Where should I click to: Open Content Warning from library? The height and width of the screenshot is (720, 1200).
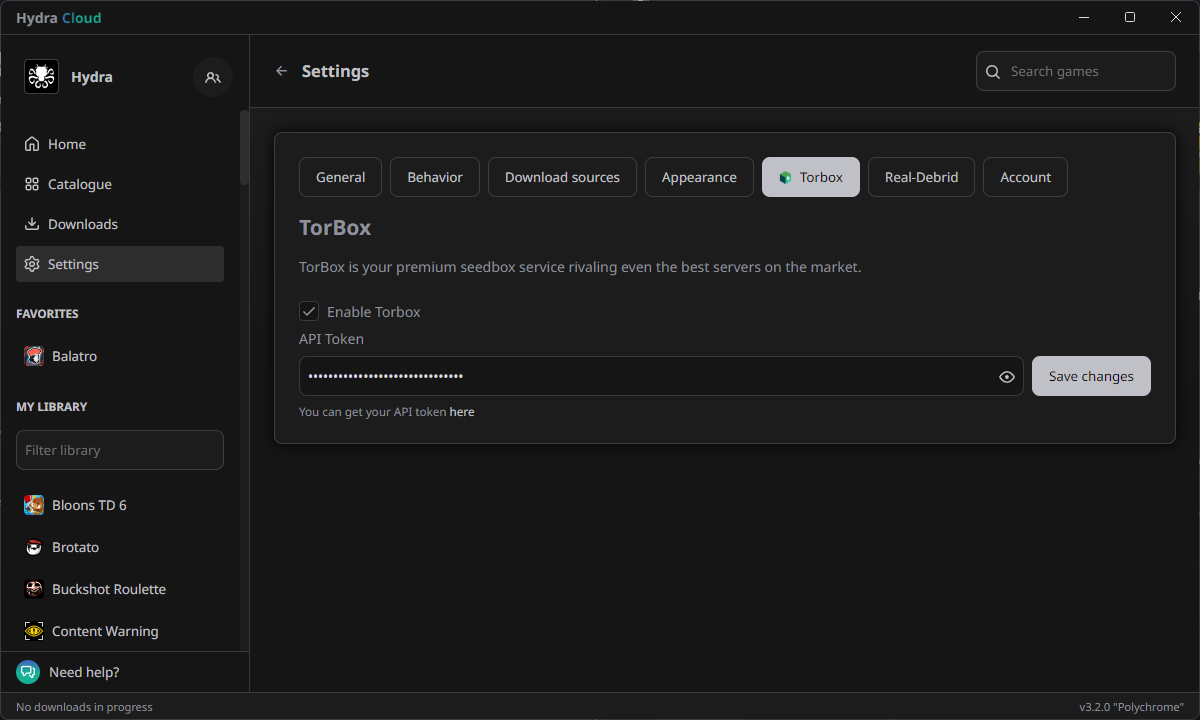[104, 631]
